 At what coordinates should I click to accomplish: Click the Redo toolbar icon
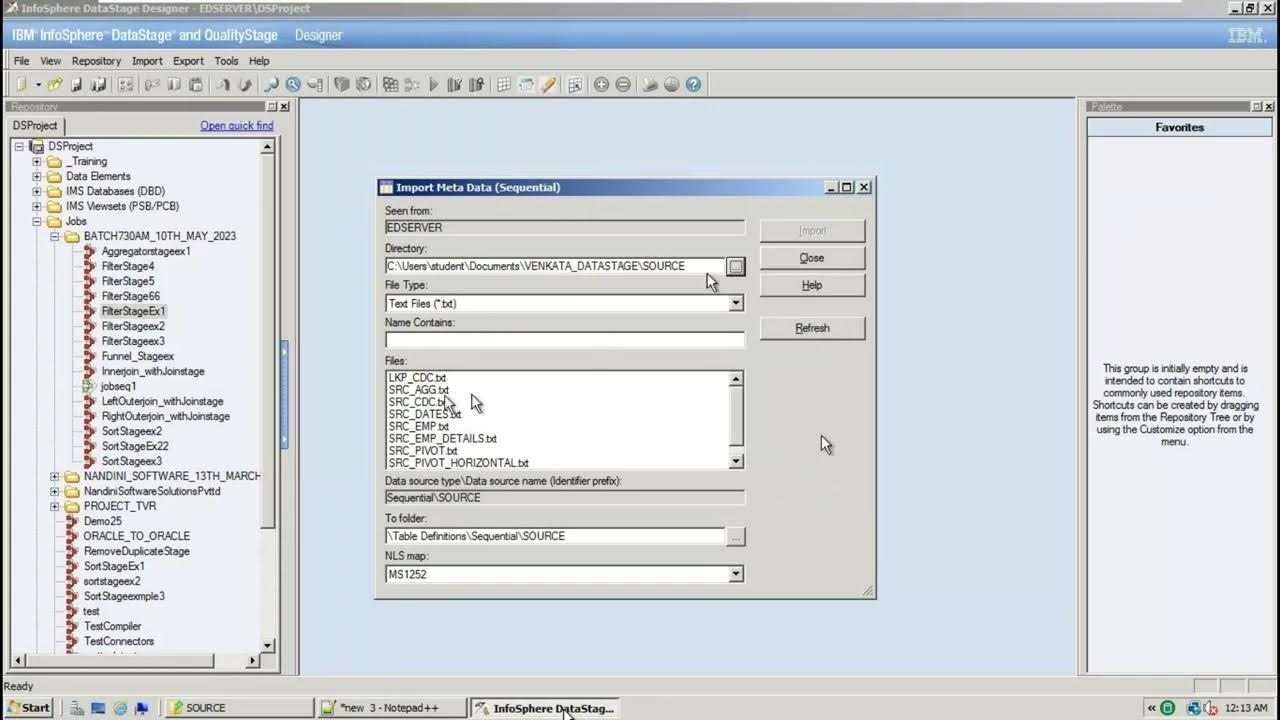point(245,85)
